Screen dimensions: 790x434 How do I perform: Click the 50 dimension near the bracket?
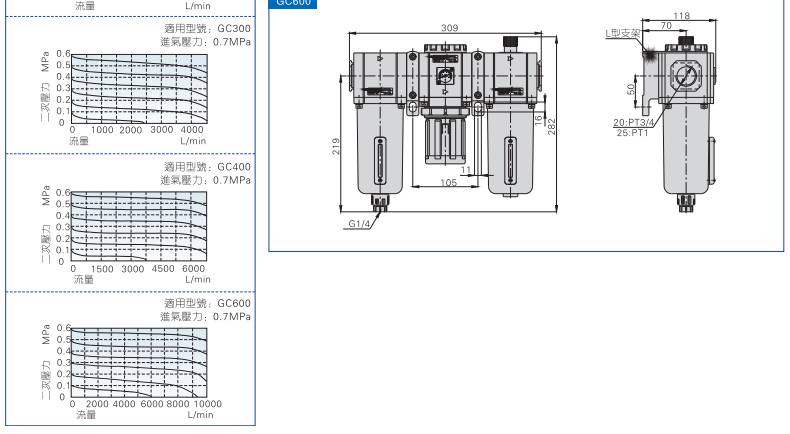[631, 90]
